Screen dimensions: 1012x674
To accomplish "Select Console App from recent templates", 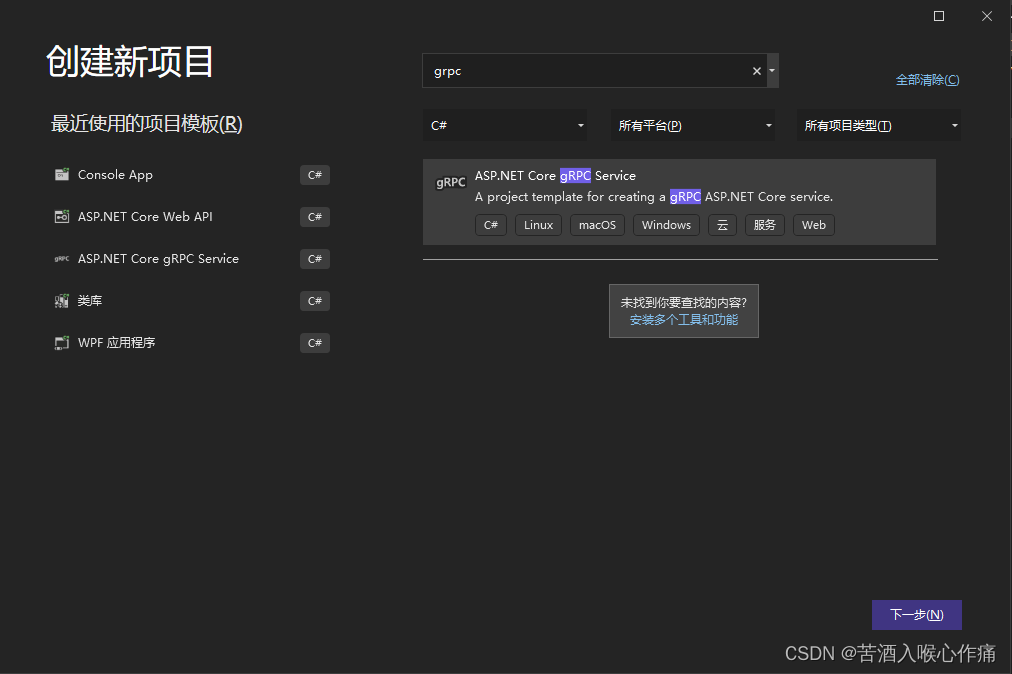I will (x=192, y=174).
